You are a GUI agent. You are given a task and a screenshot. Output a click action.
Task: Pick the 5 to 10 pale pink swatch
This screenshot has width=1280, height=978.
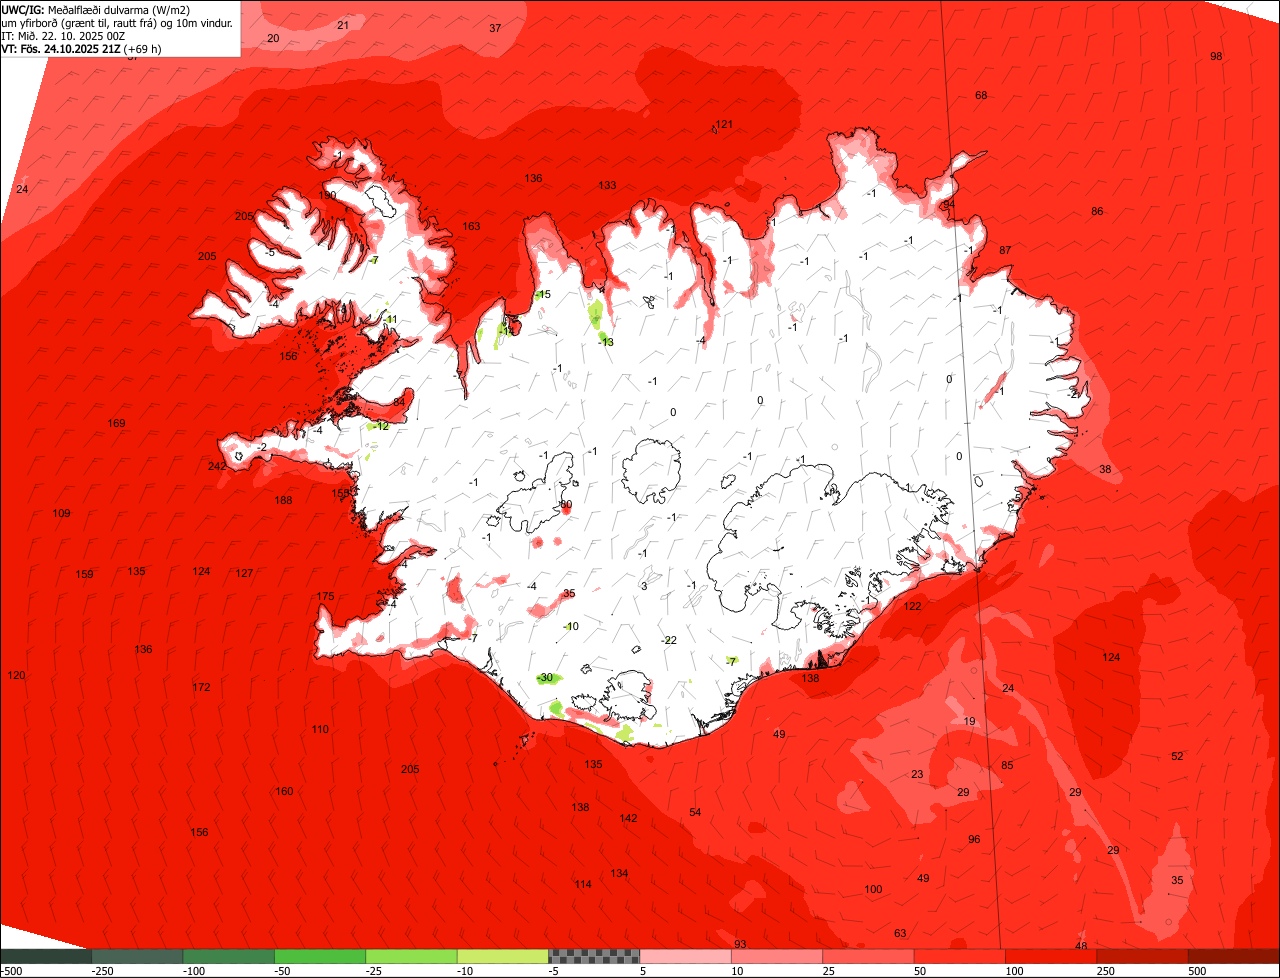(685, 956)
